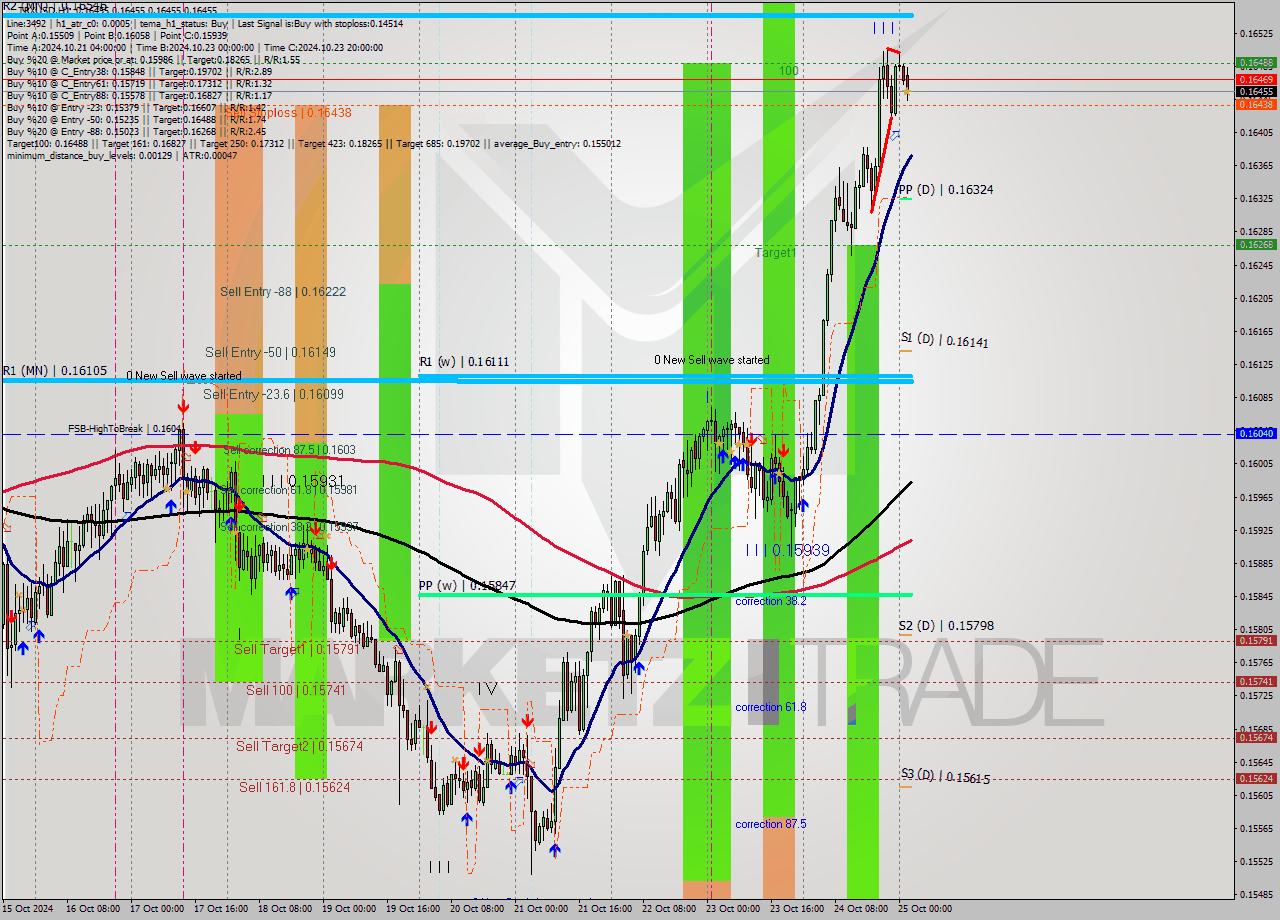Click the FSB-HighToBreak | 0.1604 label
Viewport: 1280px width, 920px height.
pyautogui.click(x=125, y=428)
